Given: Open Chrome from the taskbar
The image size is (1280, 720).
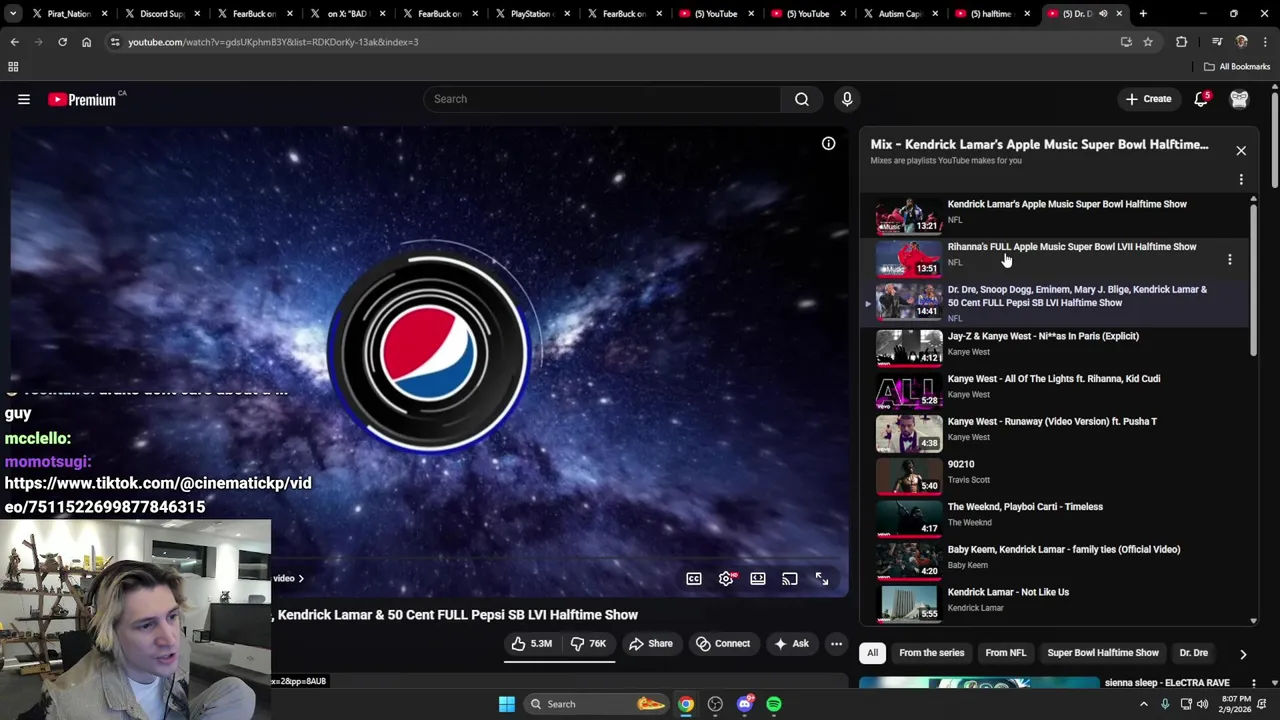Looking at the screenshot, I should coord(686,704).
